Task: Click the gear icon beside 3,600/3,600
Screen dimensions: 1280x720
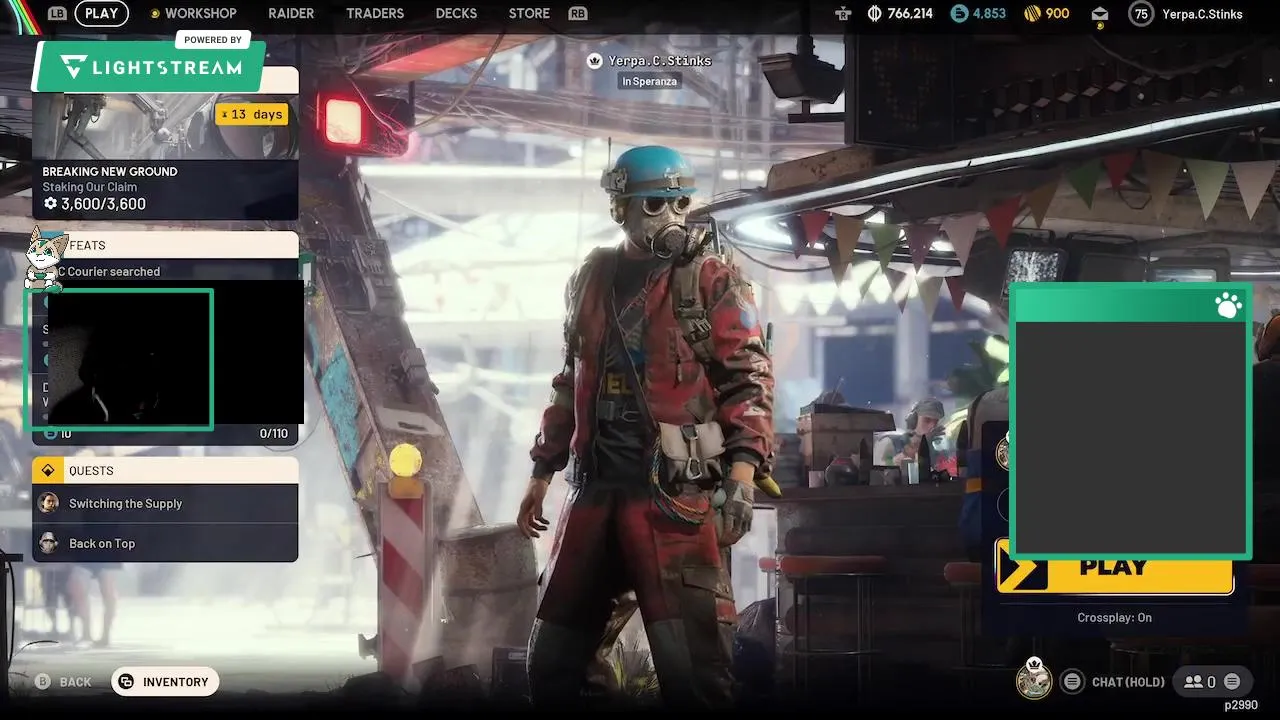Action: pos(50,204)
